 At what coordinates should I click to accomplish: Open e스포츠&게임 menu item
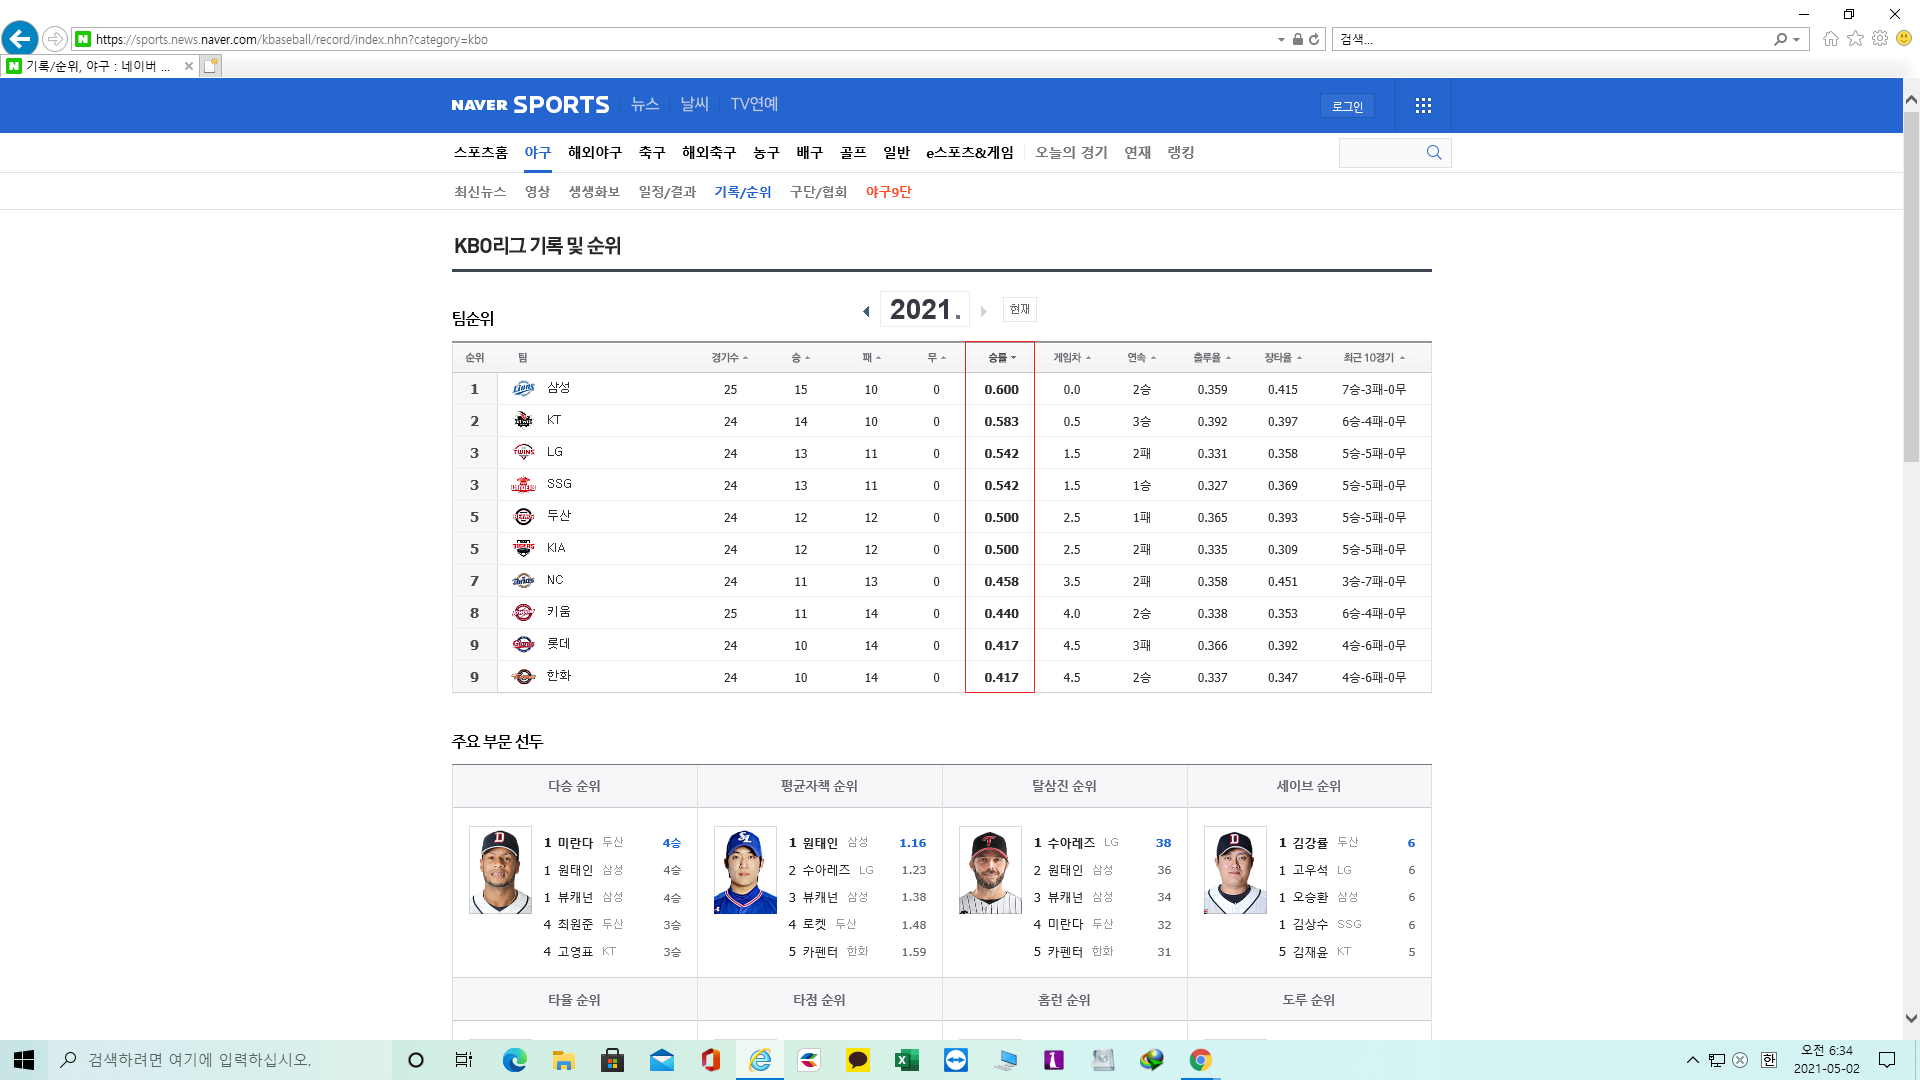[x=970, y=153]
